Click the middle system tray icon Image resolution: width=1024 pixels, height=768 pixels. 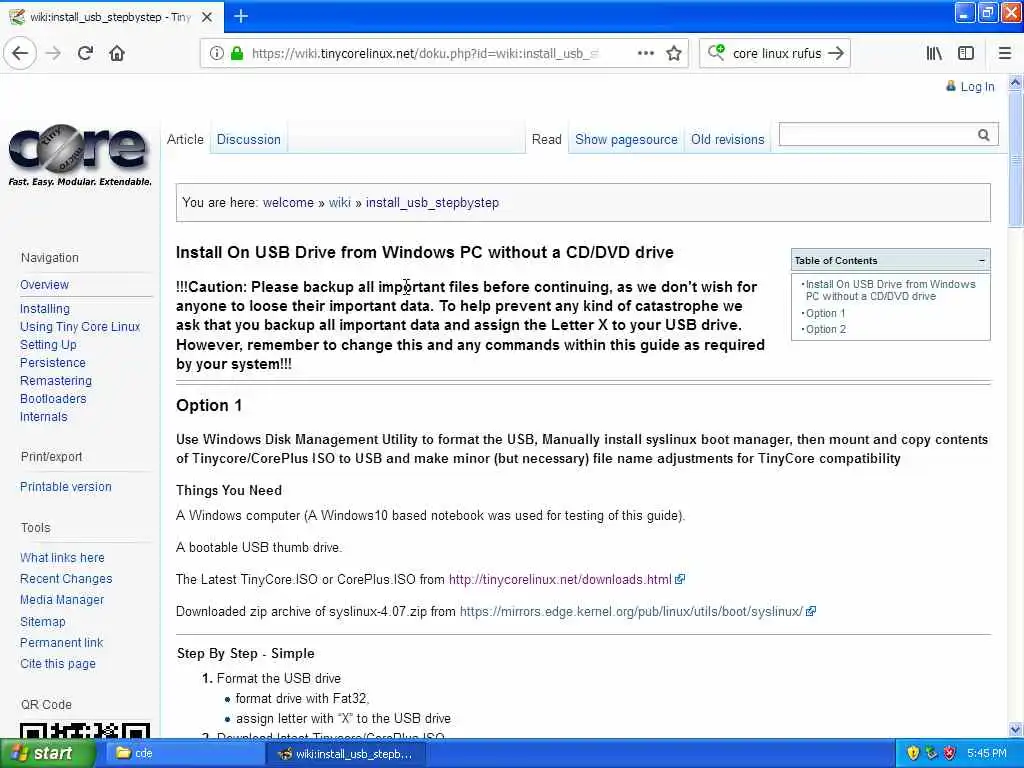[x=931, y=753]
